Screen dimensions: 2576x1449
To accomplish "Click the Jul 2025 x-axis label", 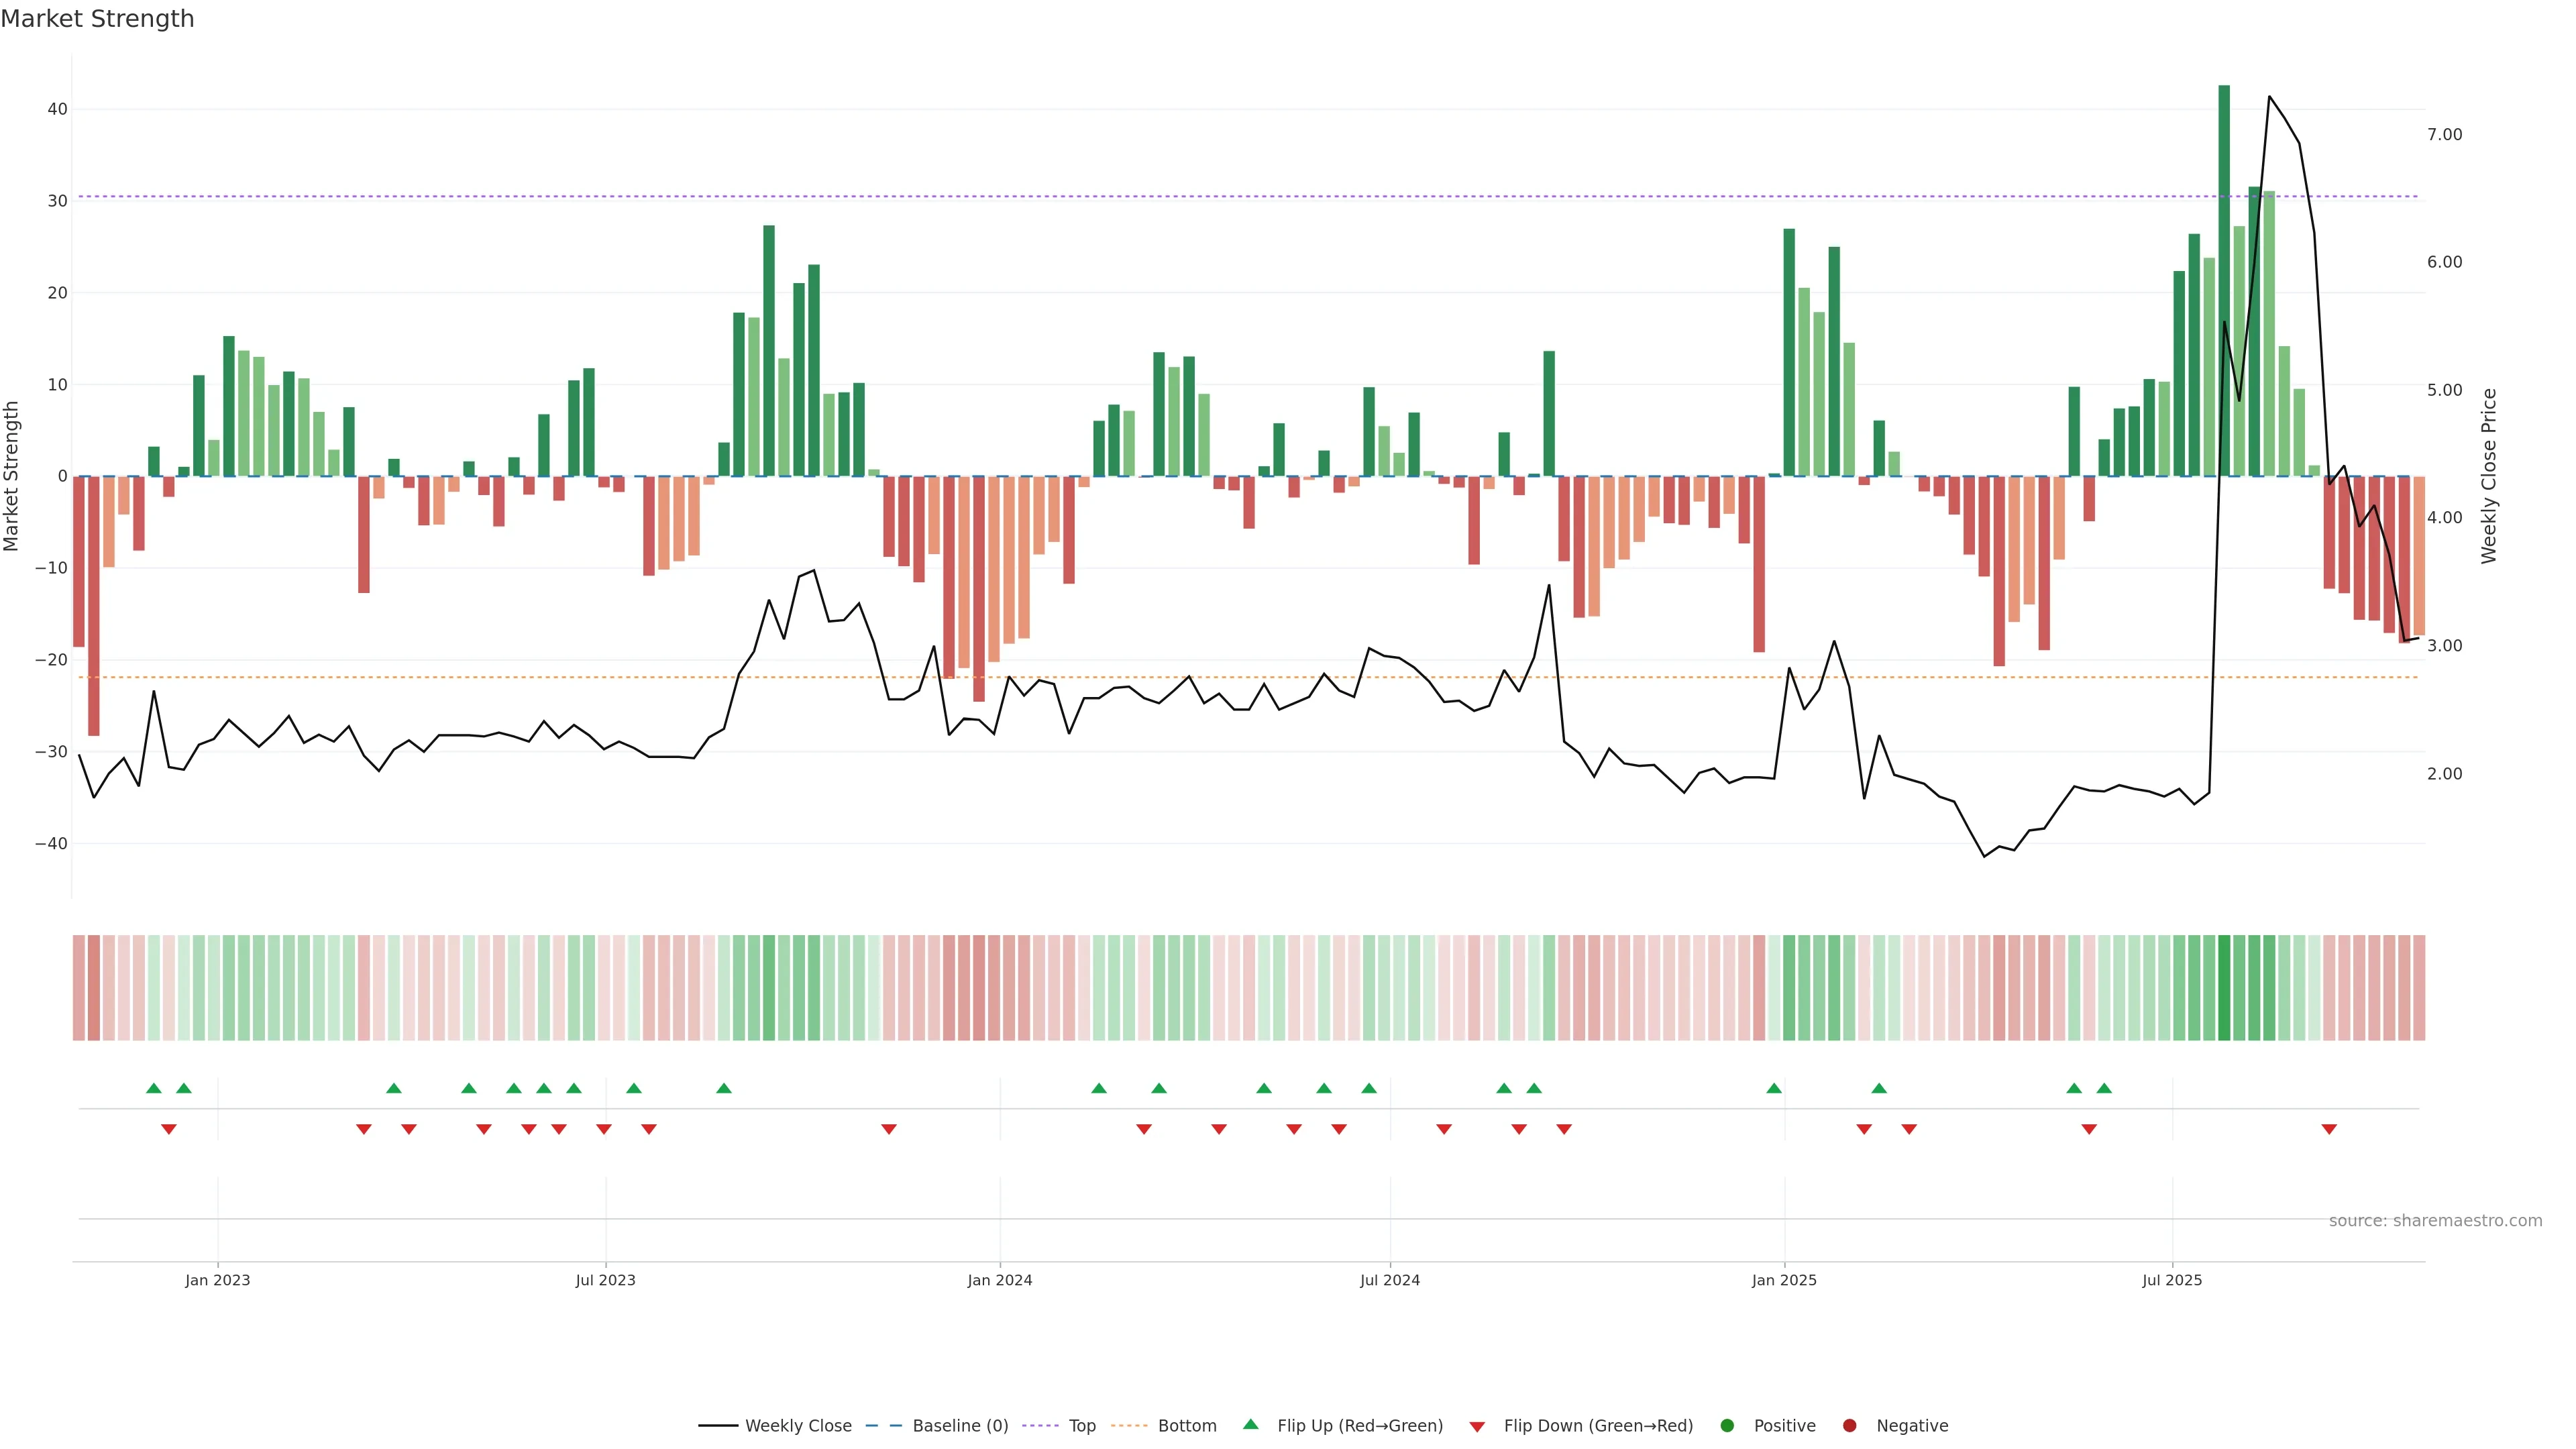I will pos(2172,1280).
